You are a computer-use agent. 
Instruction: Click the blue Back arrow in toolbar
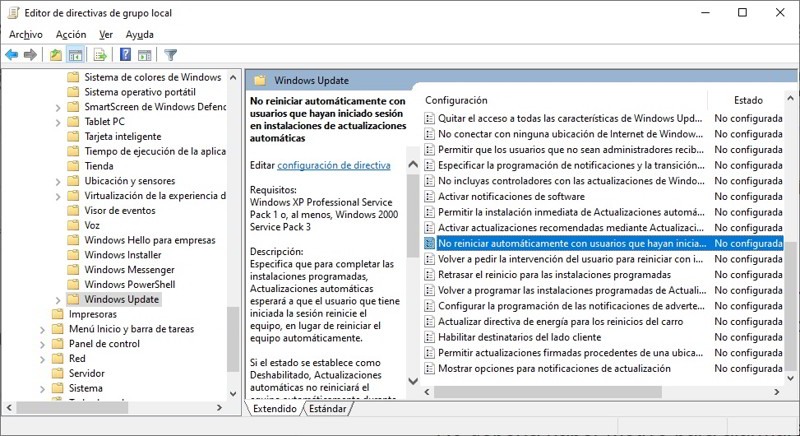click(12, 55)
